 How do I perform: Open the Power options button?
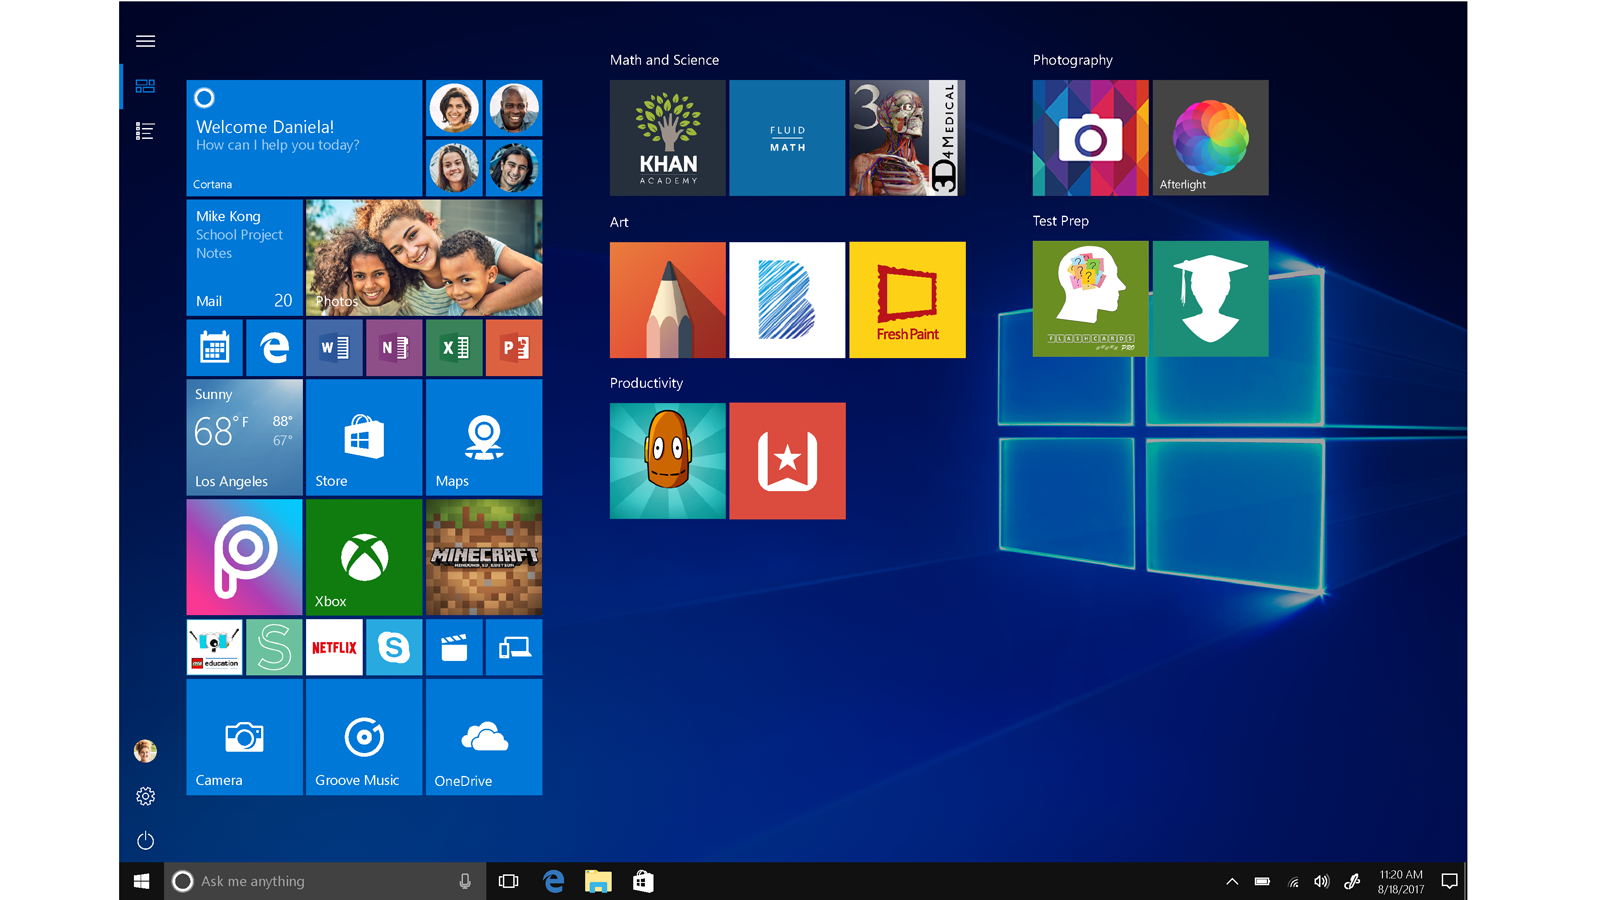click(x=145, y=840)
